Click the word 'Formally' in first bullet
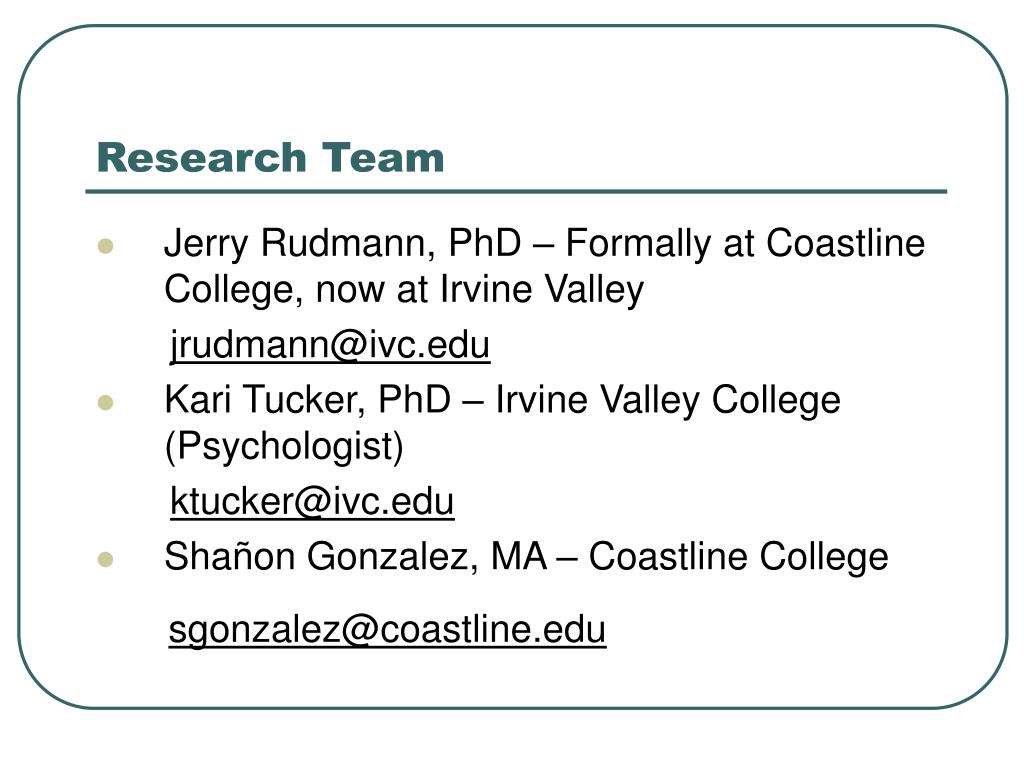The height and width of the screenshot is (768, 1024). (639, 244)
